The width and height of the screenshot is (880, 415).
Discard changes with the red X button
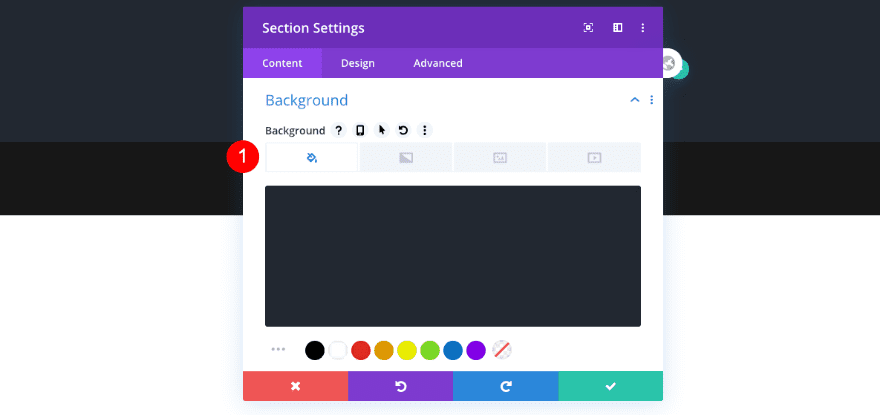[x=295, y=386]
